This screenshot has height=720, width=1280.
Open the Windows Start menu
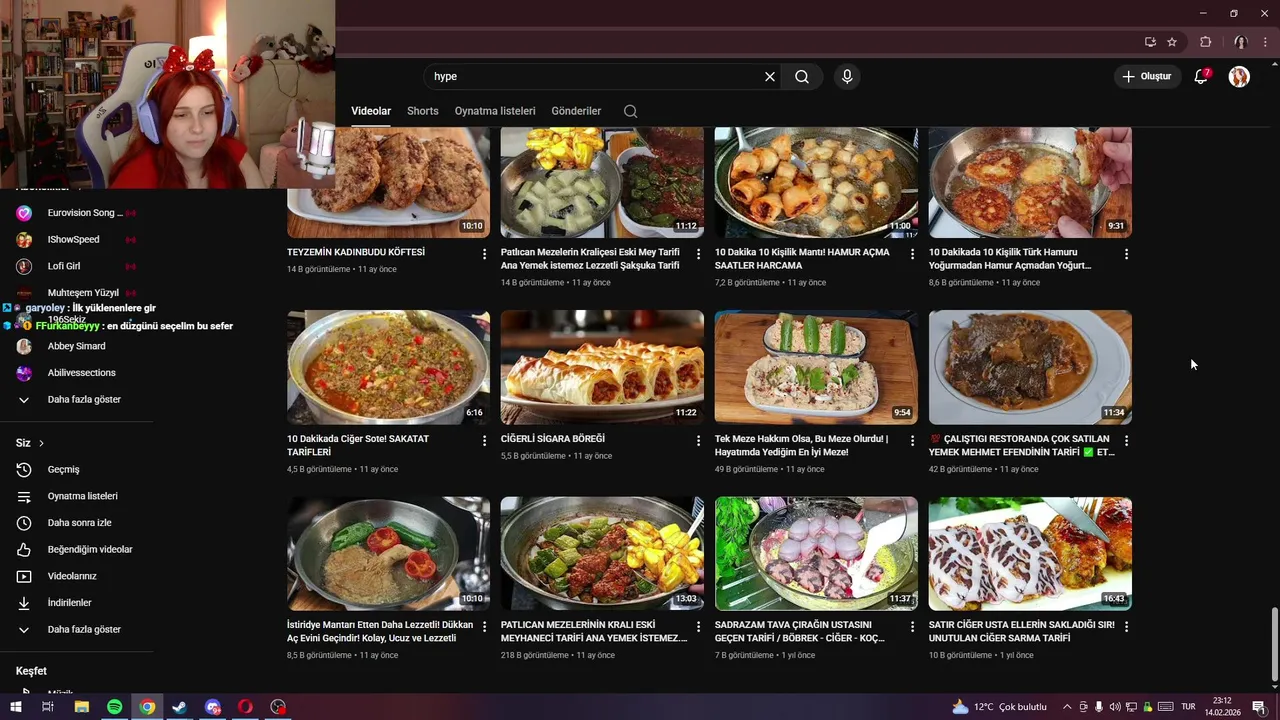(x=16, y=707)
